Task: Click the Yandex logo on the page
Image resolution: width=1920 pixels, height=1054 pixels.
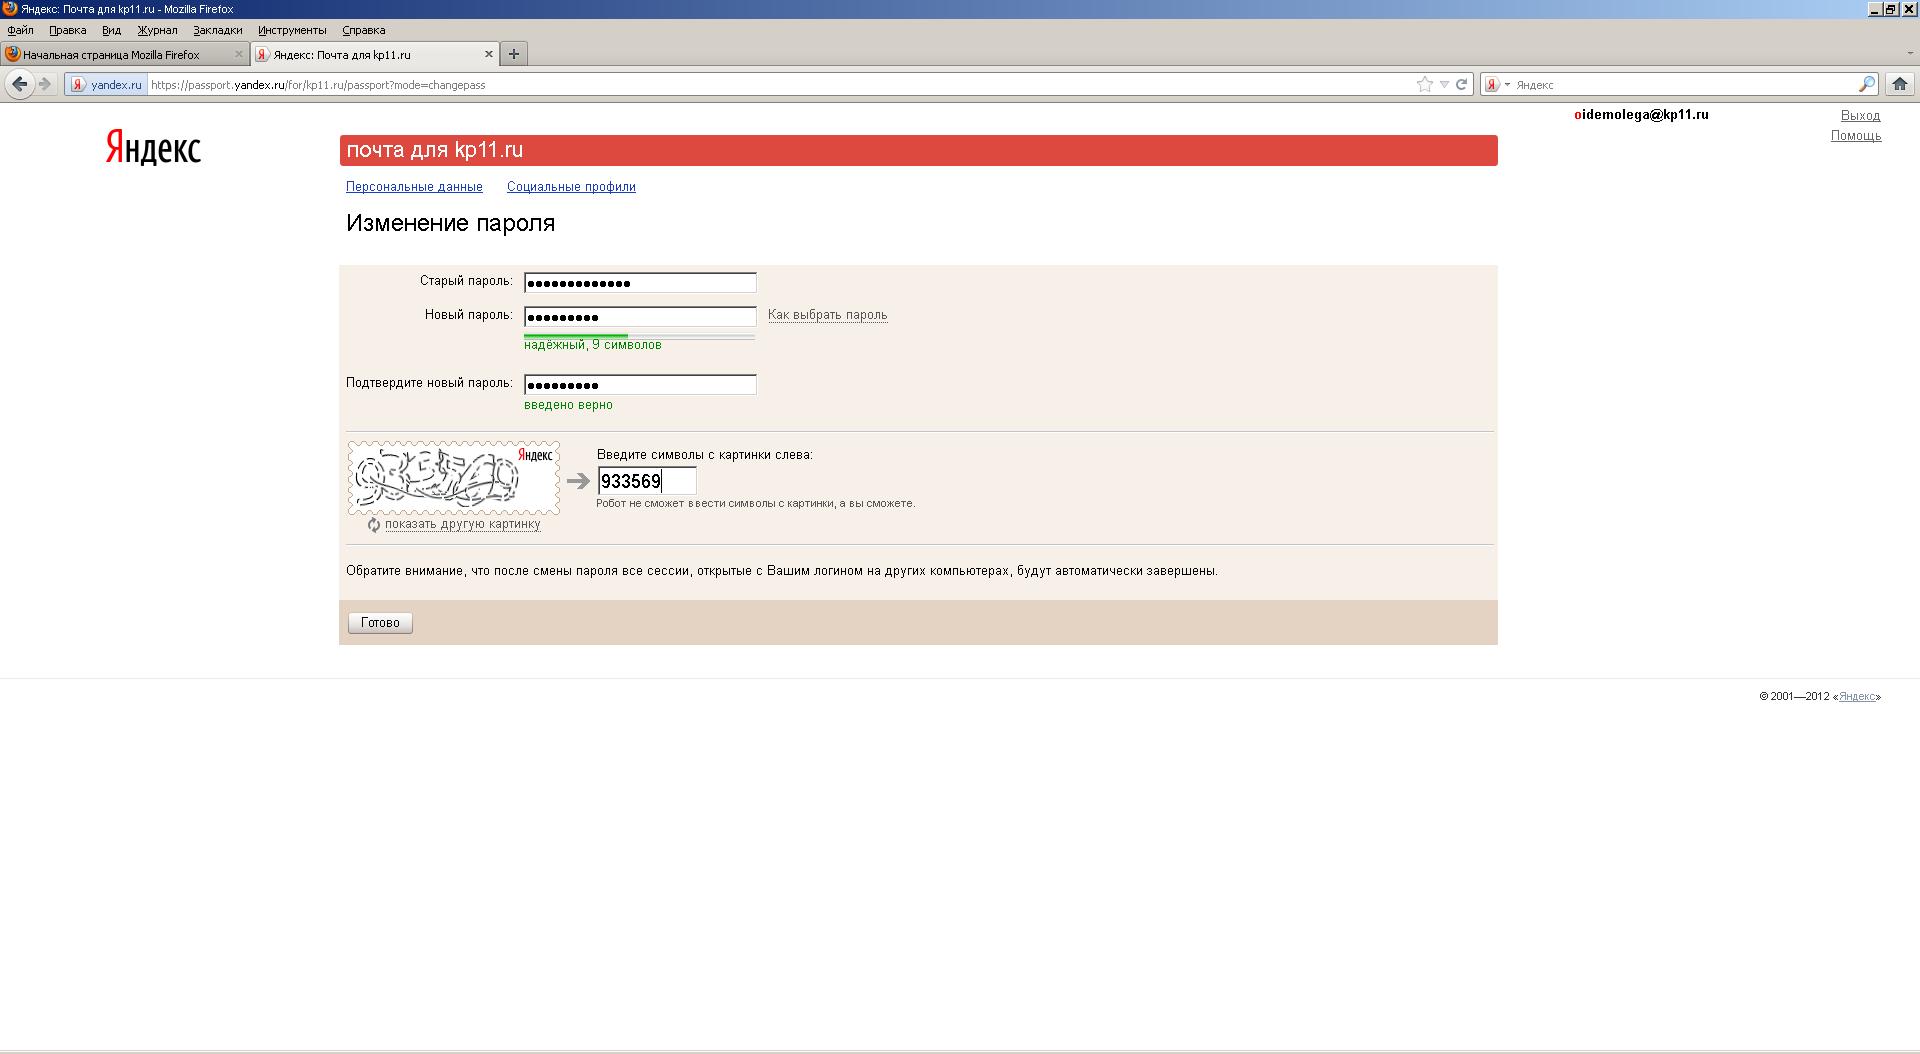Action: click(x=154, y=147)
